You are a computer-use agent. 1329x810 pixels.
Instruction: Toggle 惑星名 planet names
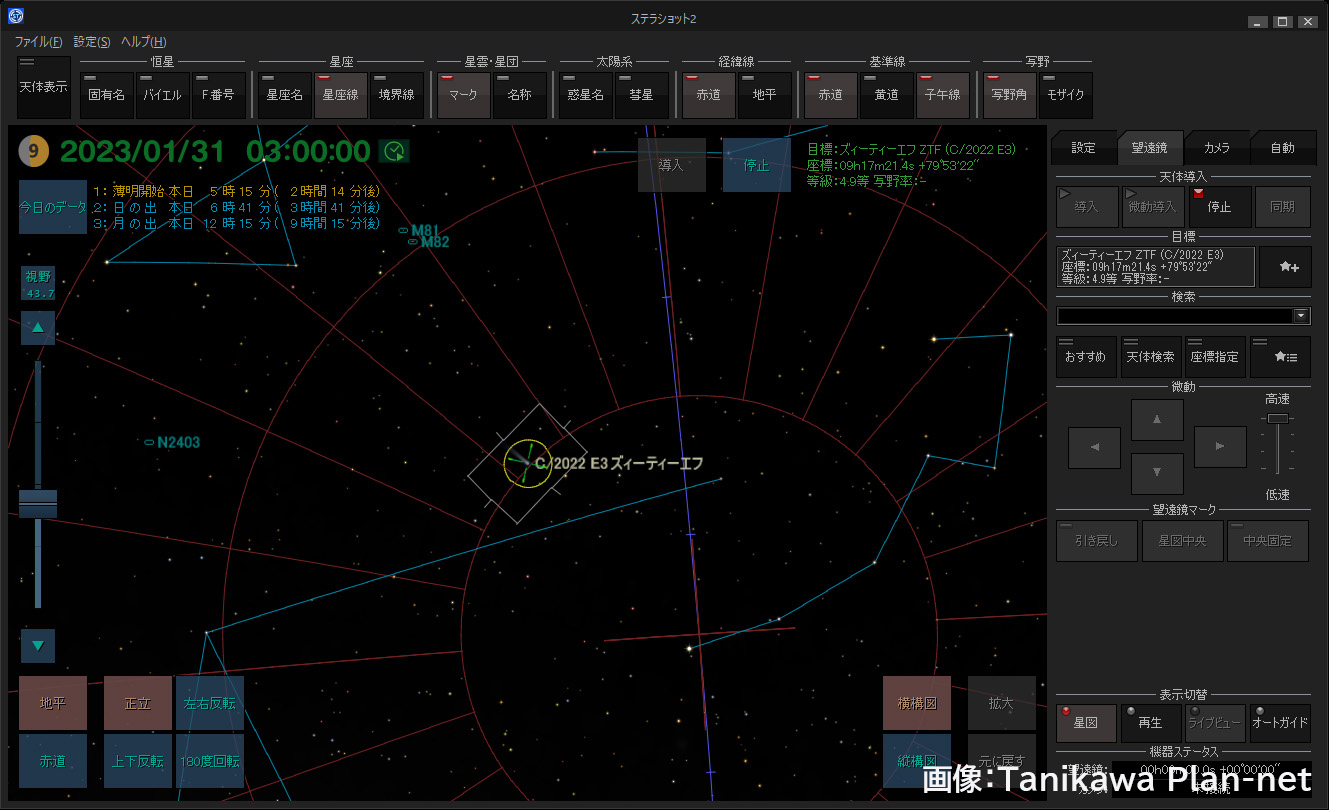(x=585, y=95)
